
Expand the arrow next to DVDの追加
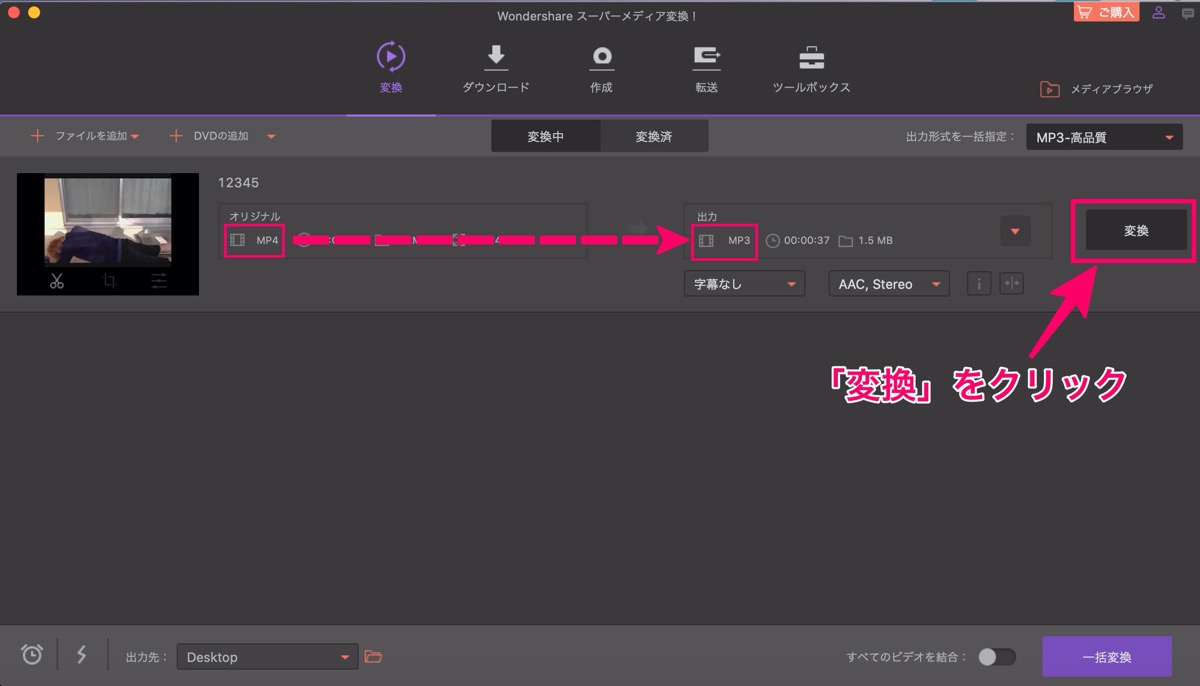tap(271, 137)
